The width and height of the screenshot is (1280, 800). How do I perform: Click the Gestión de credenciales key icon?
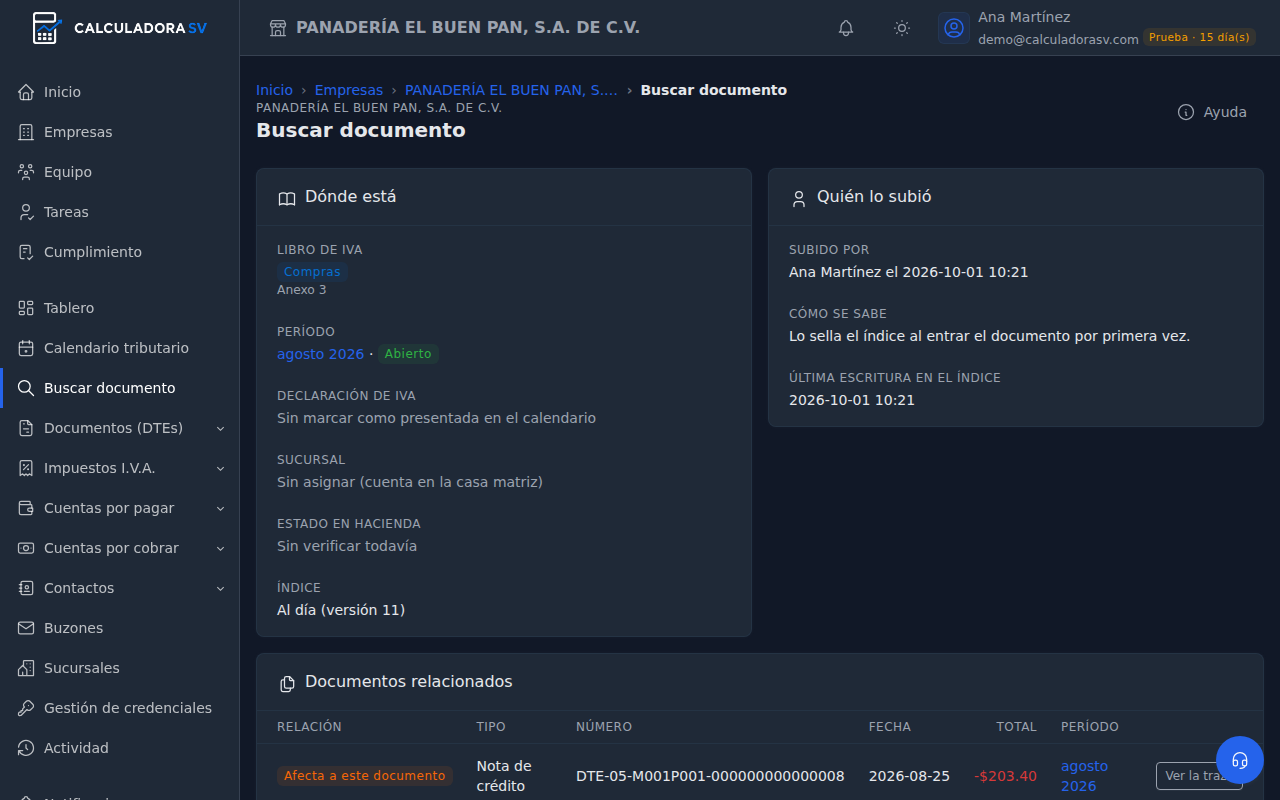coord(26,708)
